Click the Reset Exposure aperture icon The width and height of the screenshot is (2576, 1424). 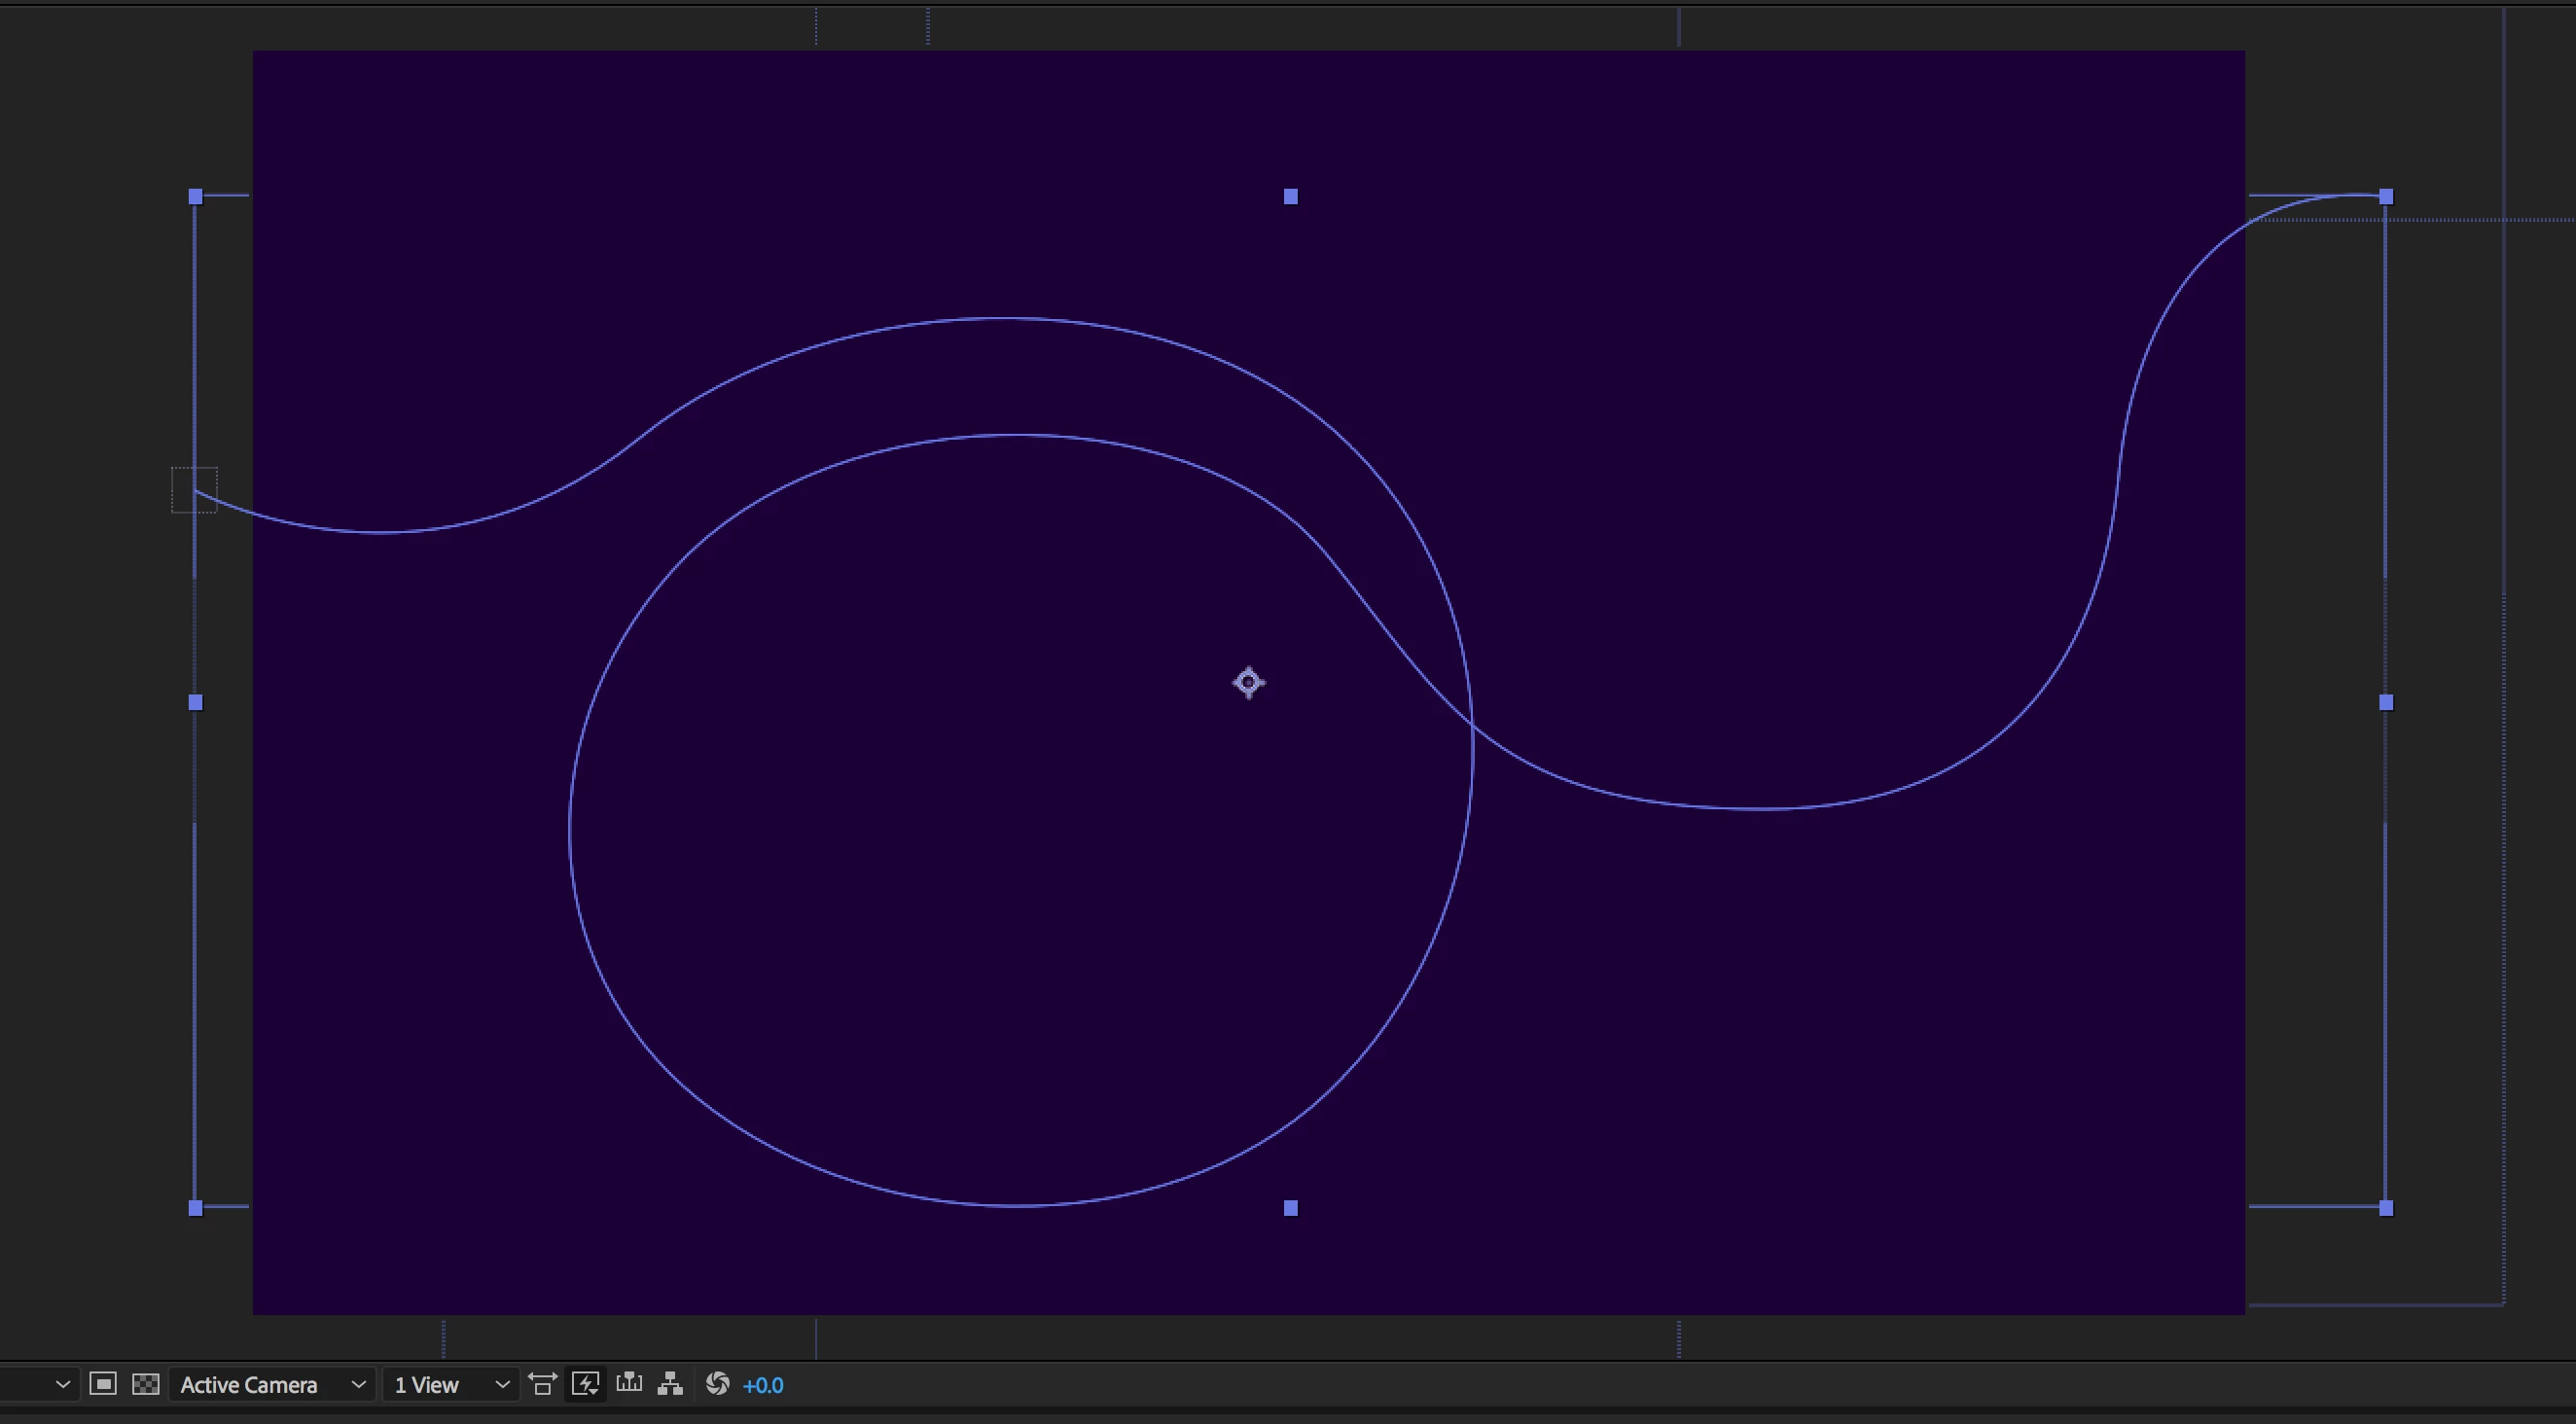click(x=717, y=1384)
